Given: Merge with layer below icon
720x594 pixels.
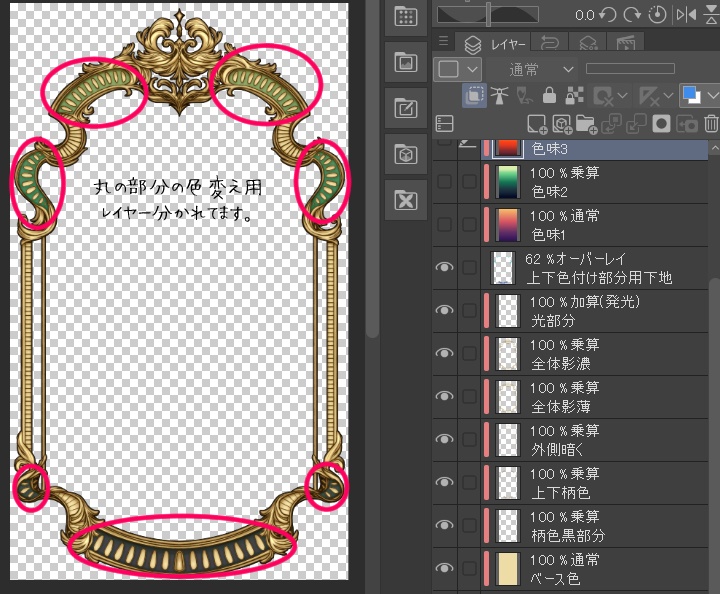Looking at the screenshot, I should click(x=636, y=124).
